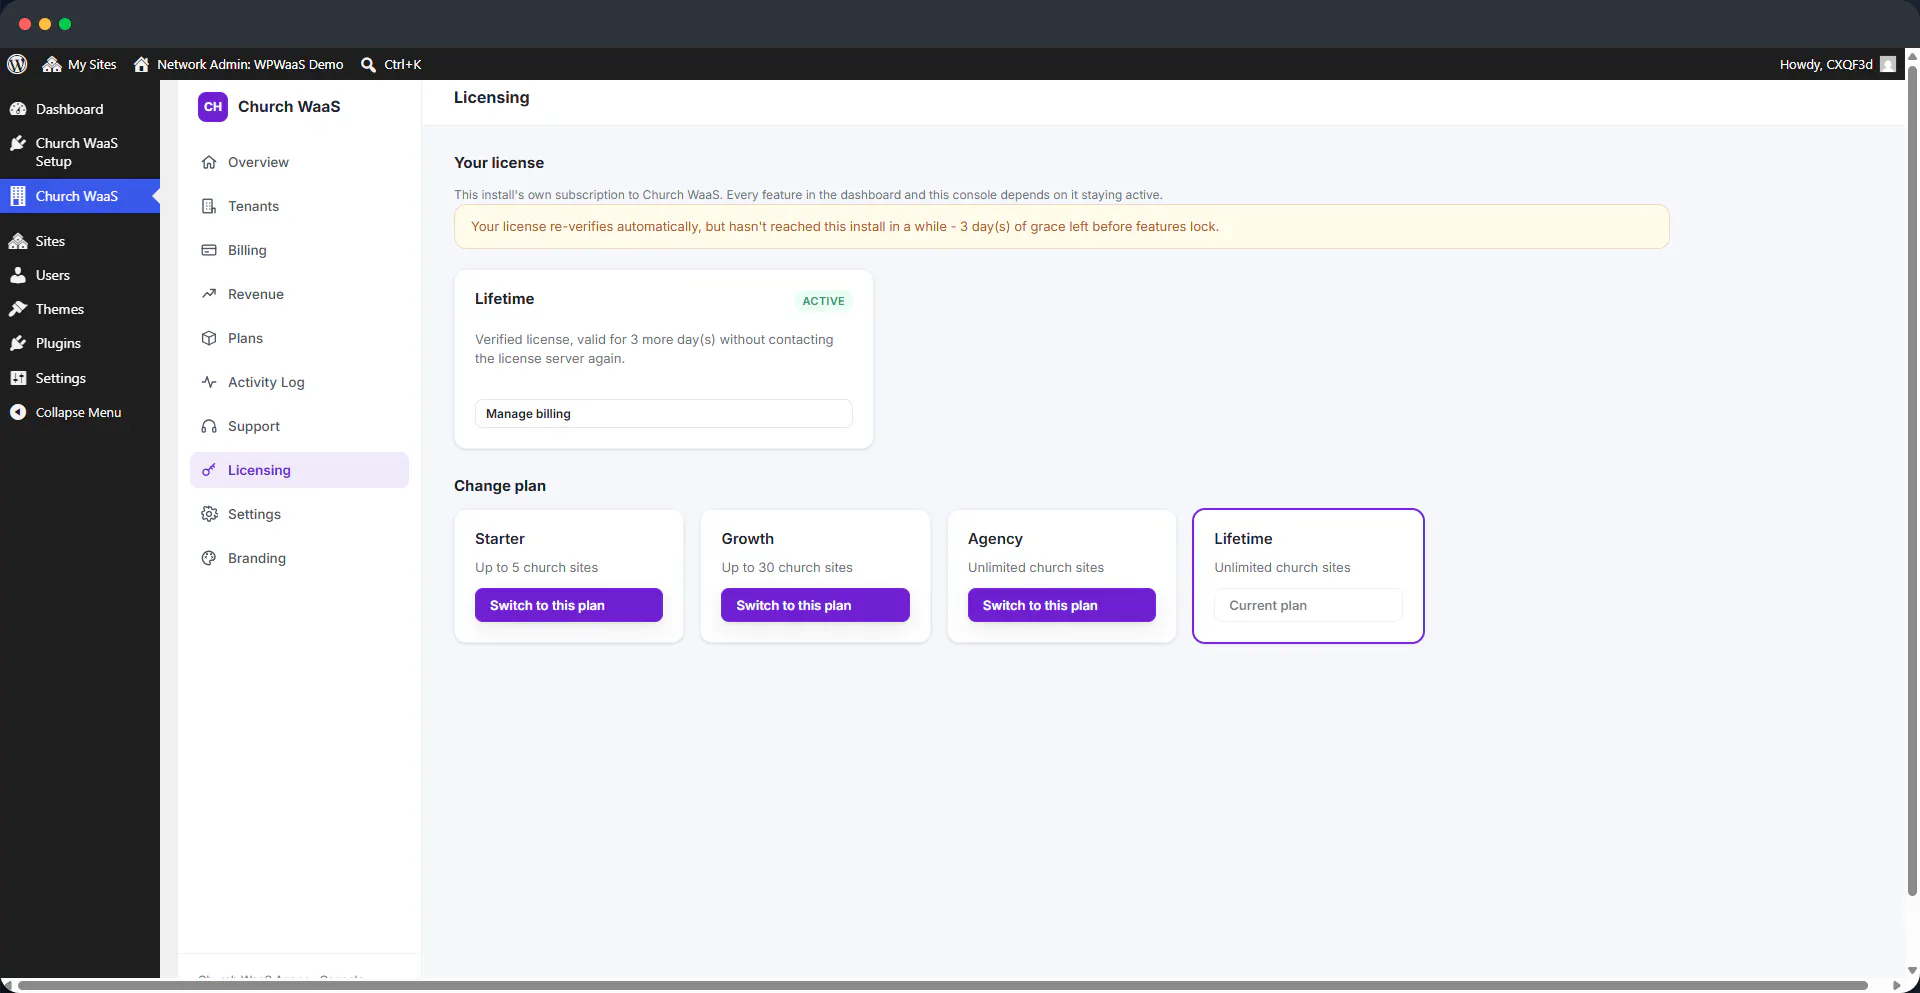
Task: Click the Church WaaS console title
Action: click(289, 107)
